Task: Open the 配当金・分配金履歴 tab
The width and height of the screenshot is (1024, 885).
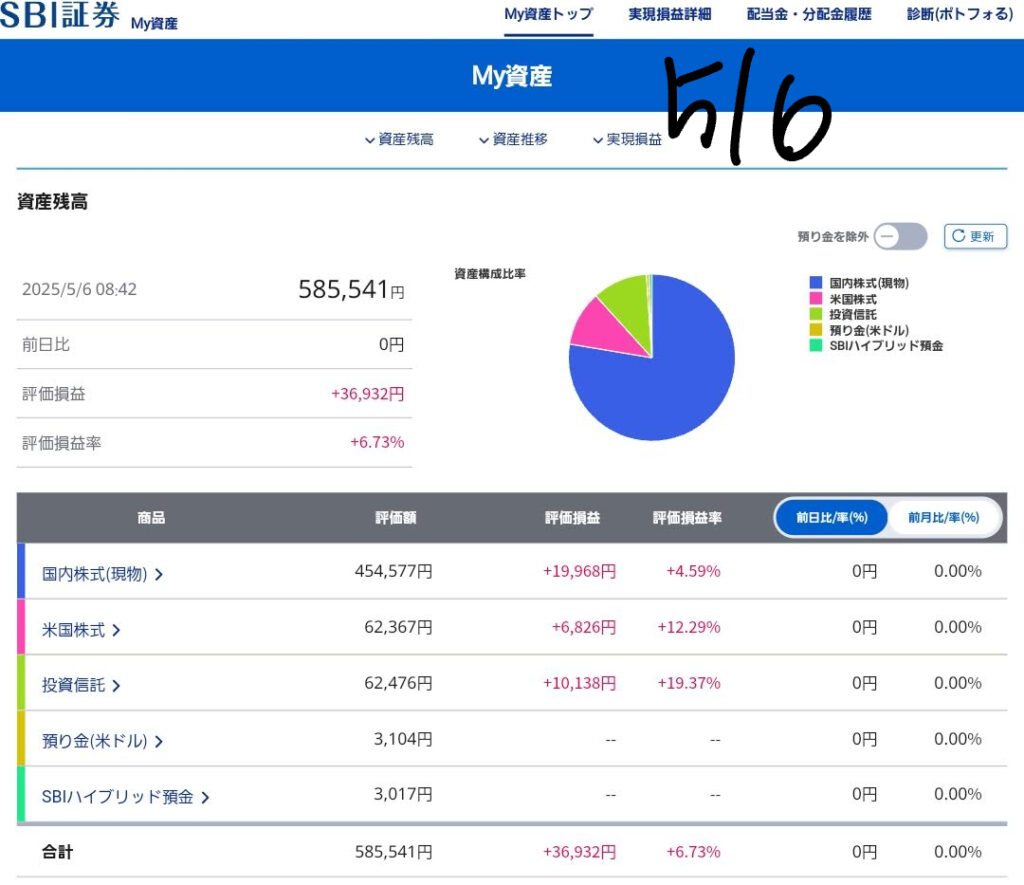Action: tap(809, 14)
